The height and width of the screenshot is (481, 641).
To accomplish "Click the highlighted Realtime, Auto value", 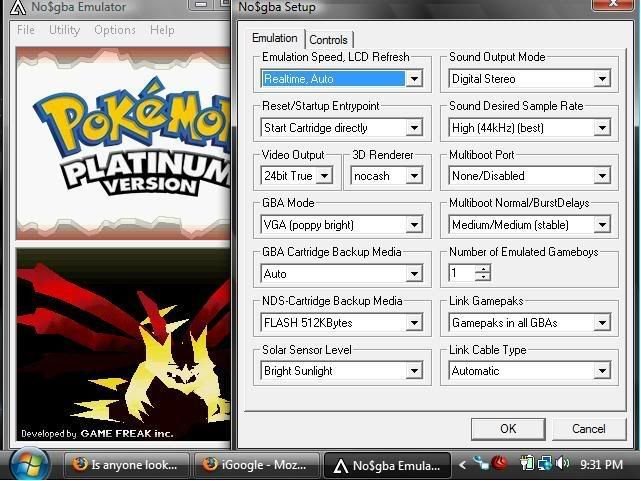I will [x=333, y=78].
